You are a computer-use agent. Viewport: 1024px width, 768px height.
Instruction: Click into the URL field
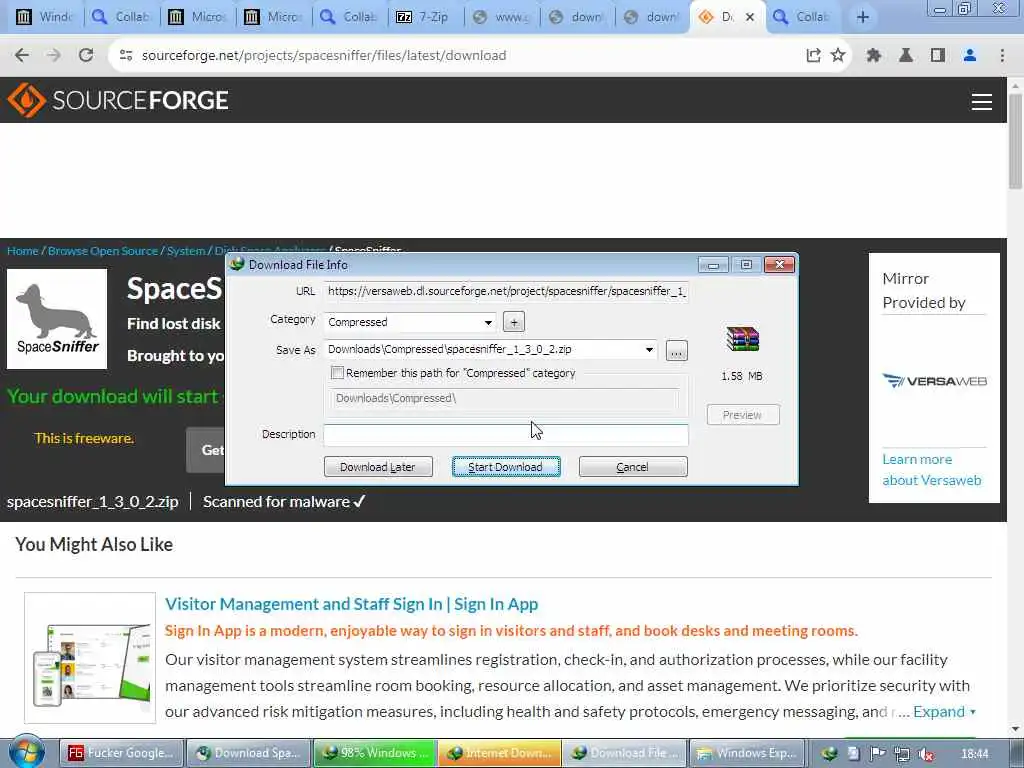click(x=506, y=291)
